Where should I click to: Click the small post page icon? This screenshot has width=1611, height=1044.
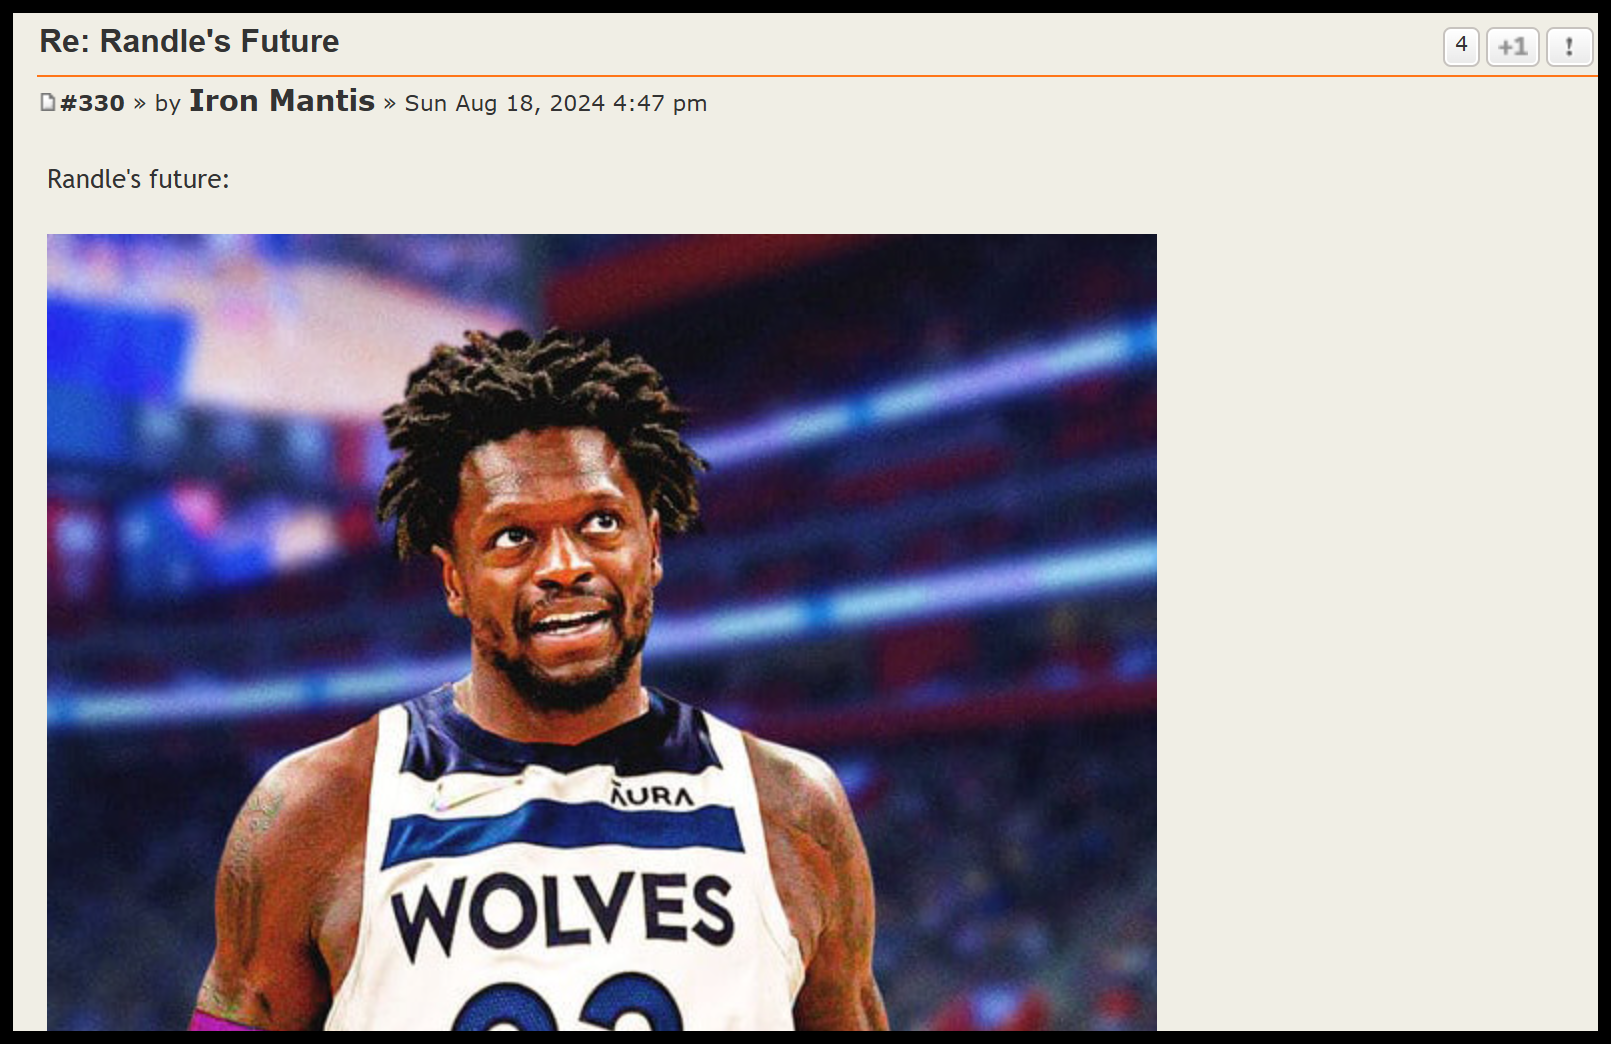click(x=48, y=102)
